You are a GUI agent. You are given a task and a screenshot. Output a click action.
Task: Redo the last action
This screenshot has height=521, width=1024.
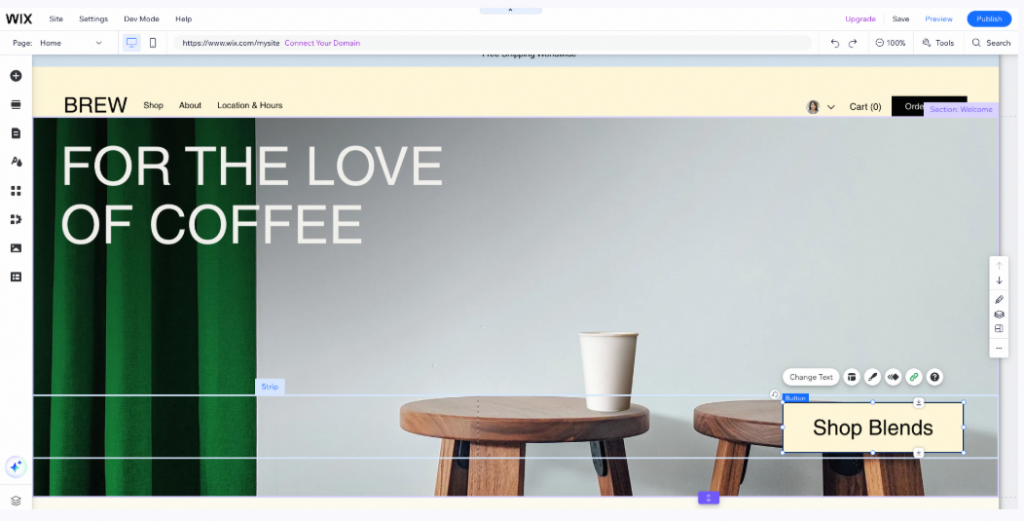(x=852, y=43)
